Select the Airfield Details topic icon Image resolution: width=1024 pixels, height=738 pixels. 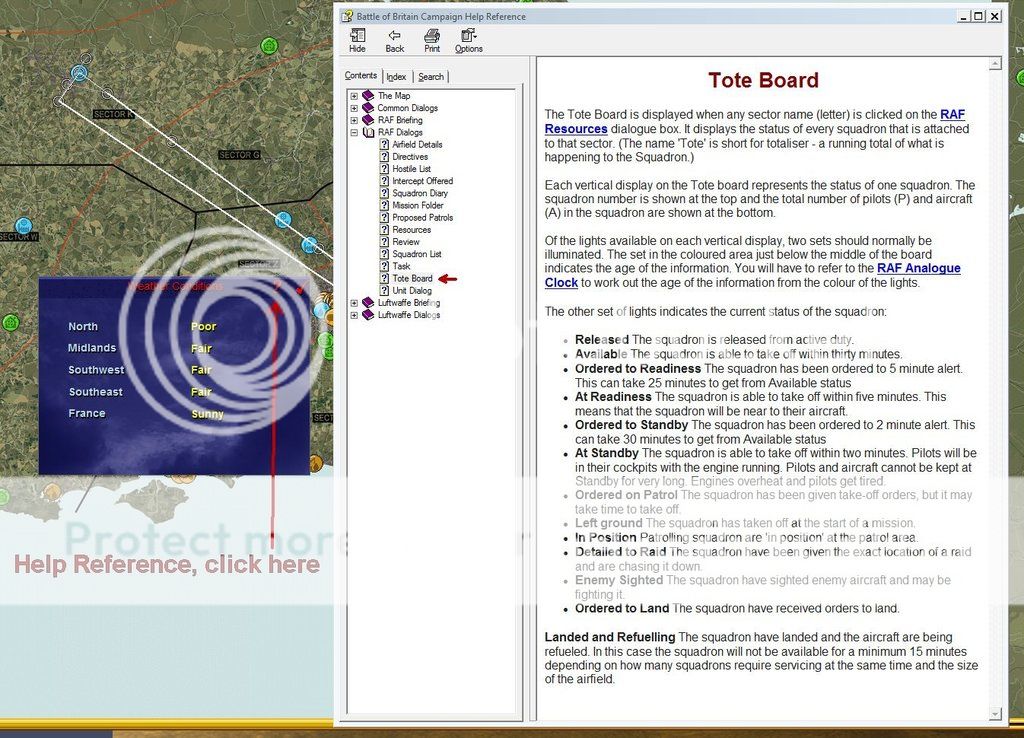[385, 144]
